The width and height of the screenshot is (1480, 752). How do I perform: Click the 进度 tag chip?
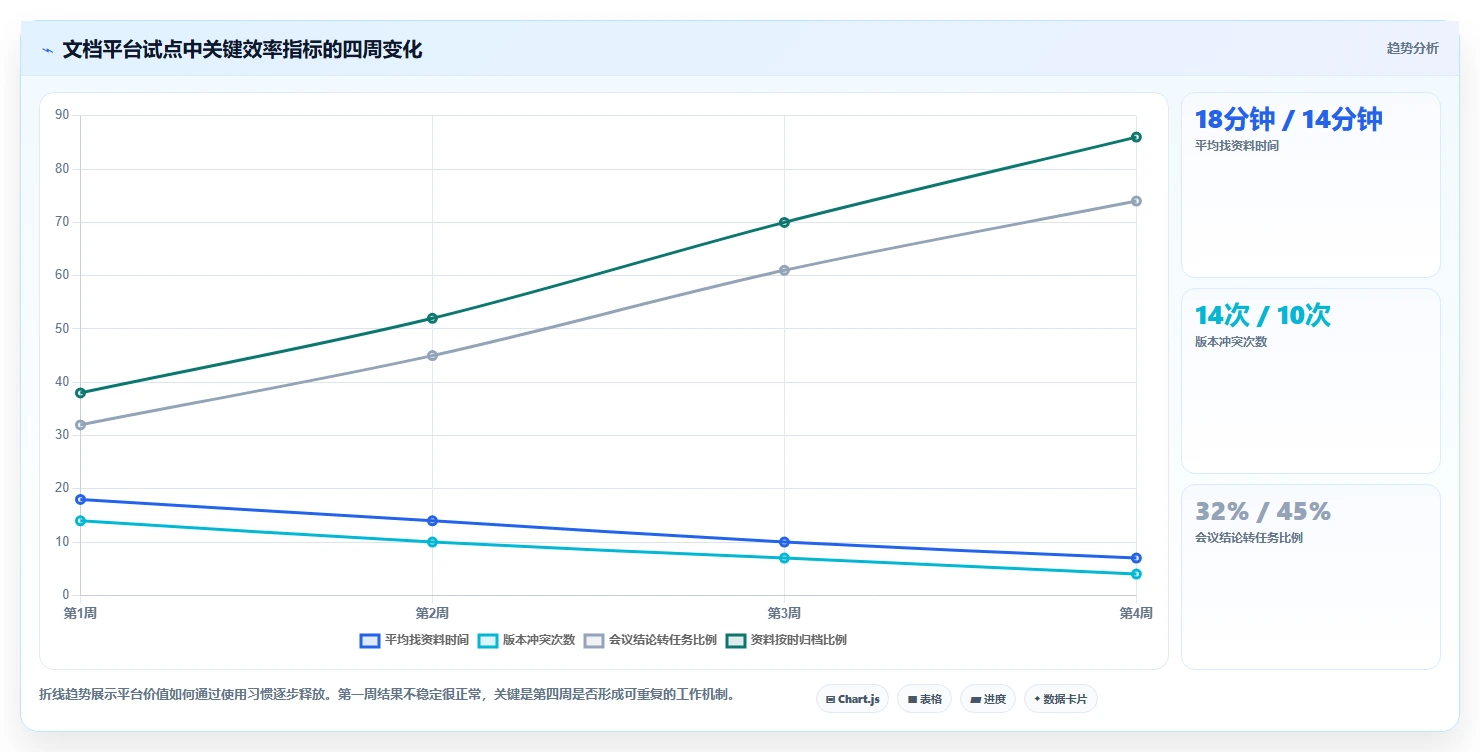988,699
